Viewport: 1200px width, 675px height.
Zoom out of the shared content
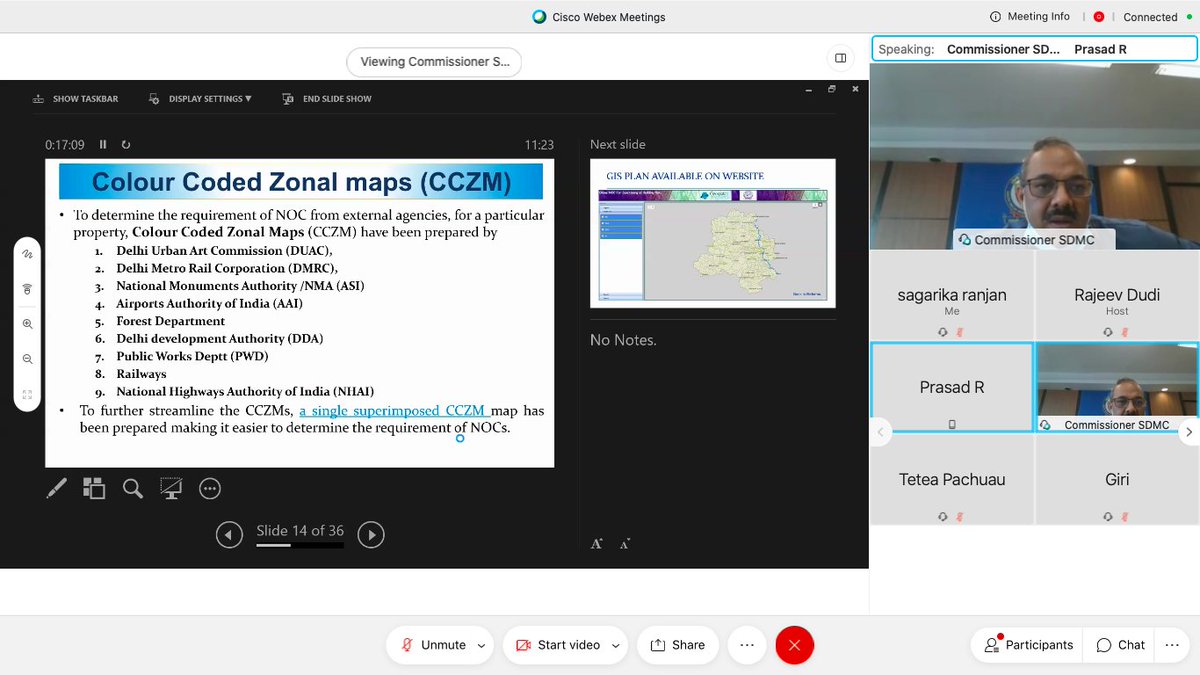point(27,359)
